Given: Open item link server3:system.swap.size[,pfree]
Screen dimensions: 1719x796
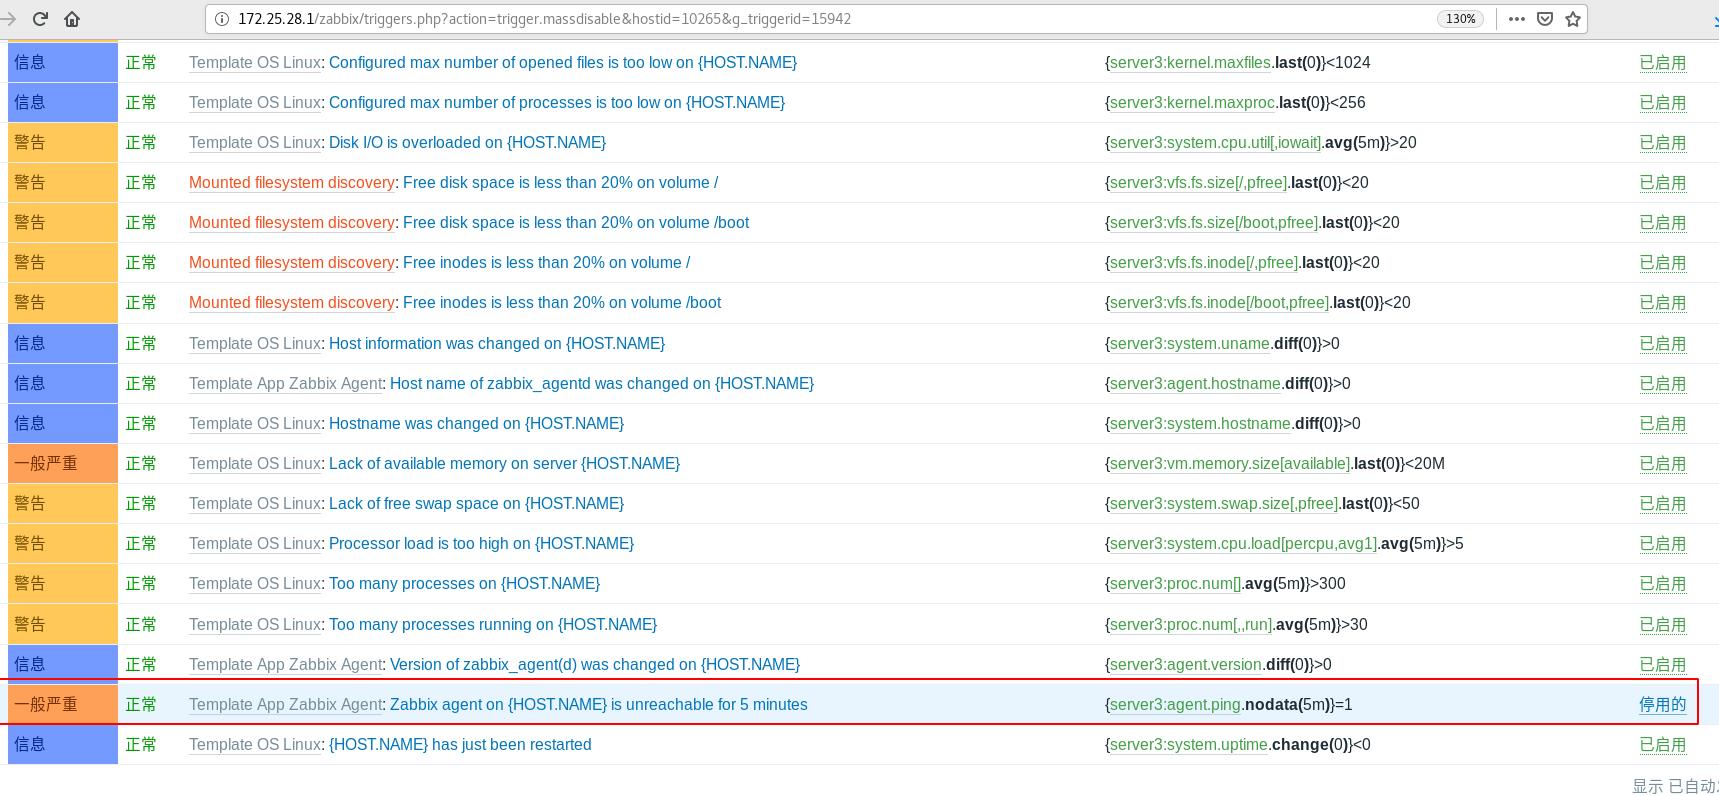Looking at the screenshot, I should (x=1224, y=503).
